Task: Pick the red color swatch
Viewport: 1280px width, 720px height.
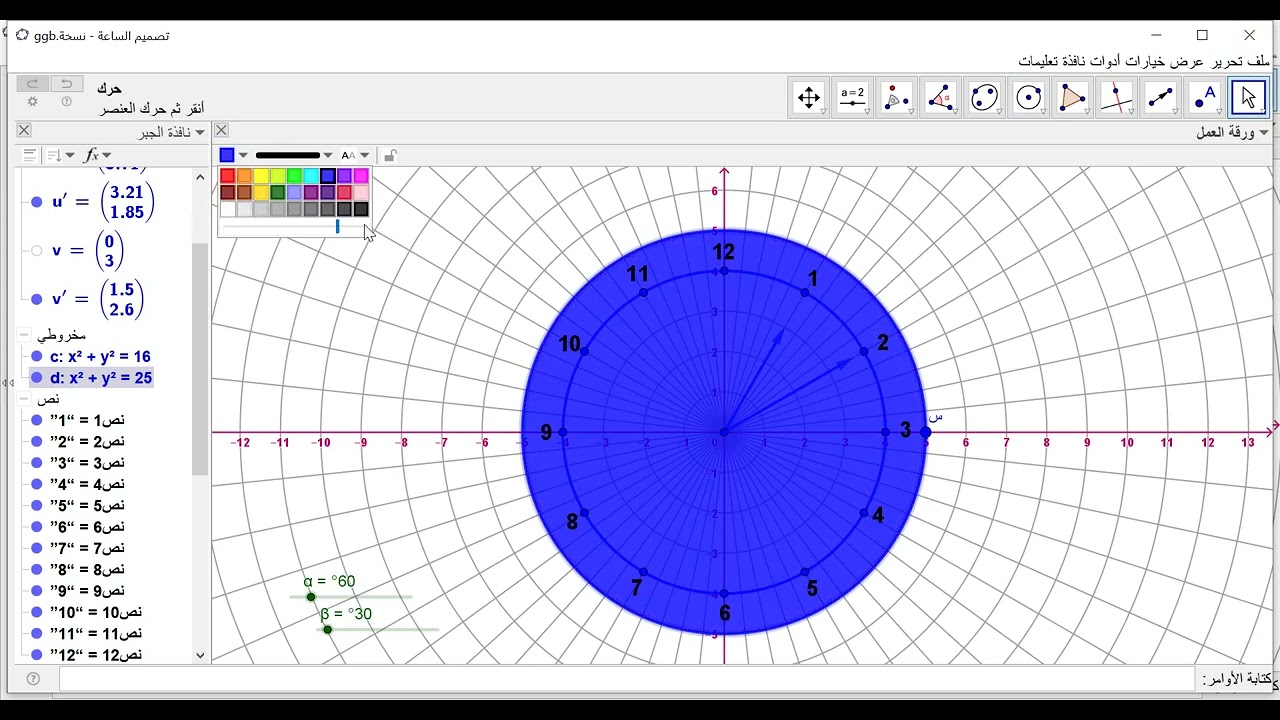Action: point(228,176)
